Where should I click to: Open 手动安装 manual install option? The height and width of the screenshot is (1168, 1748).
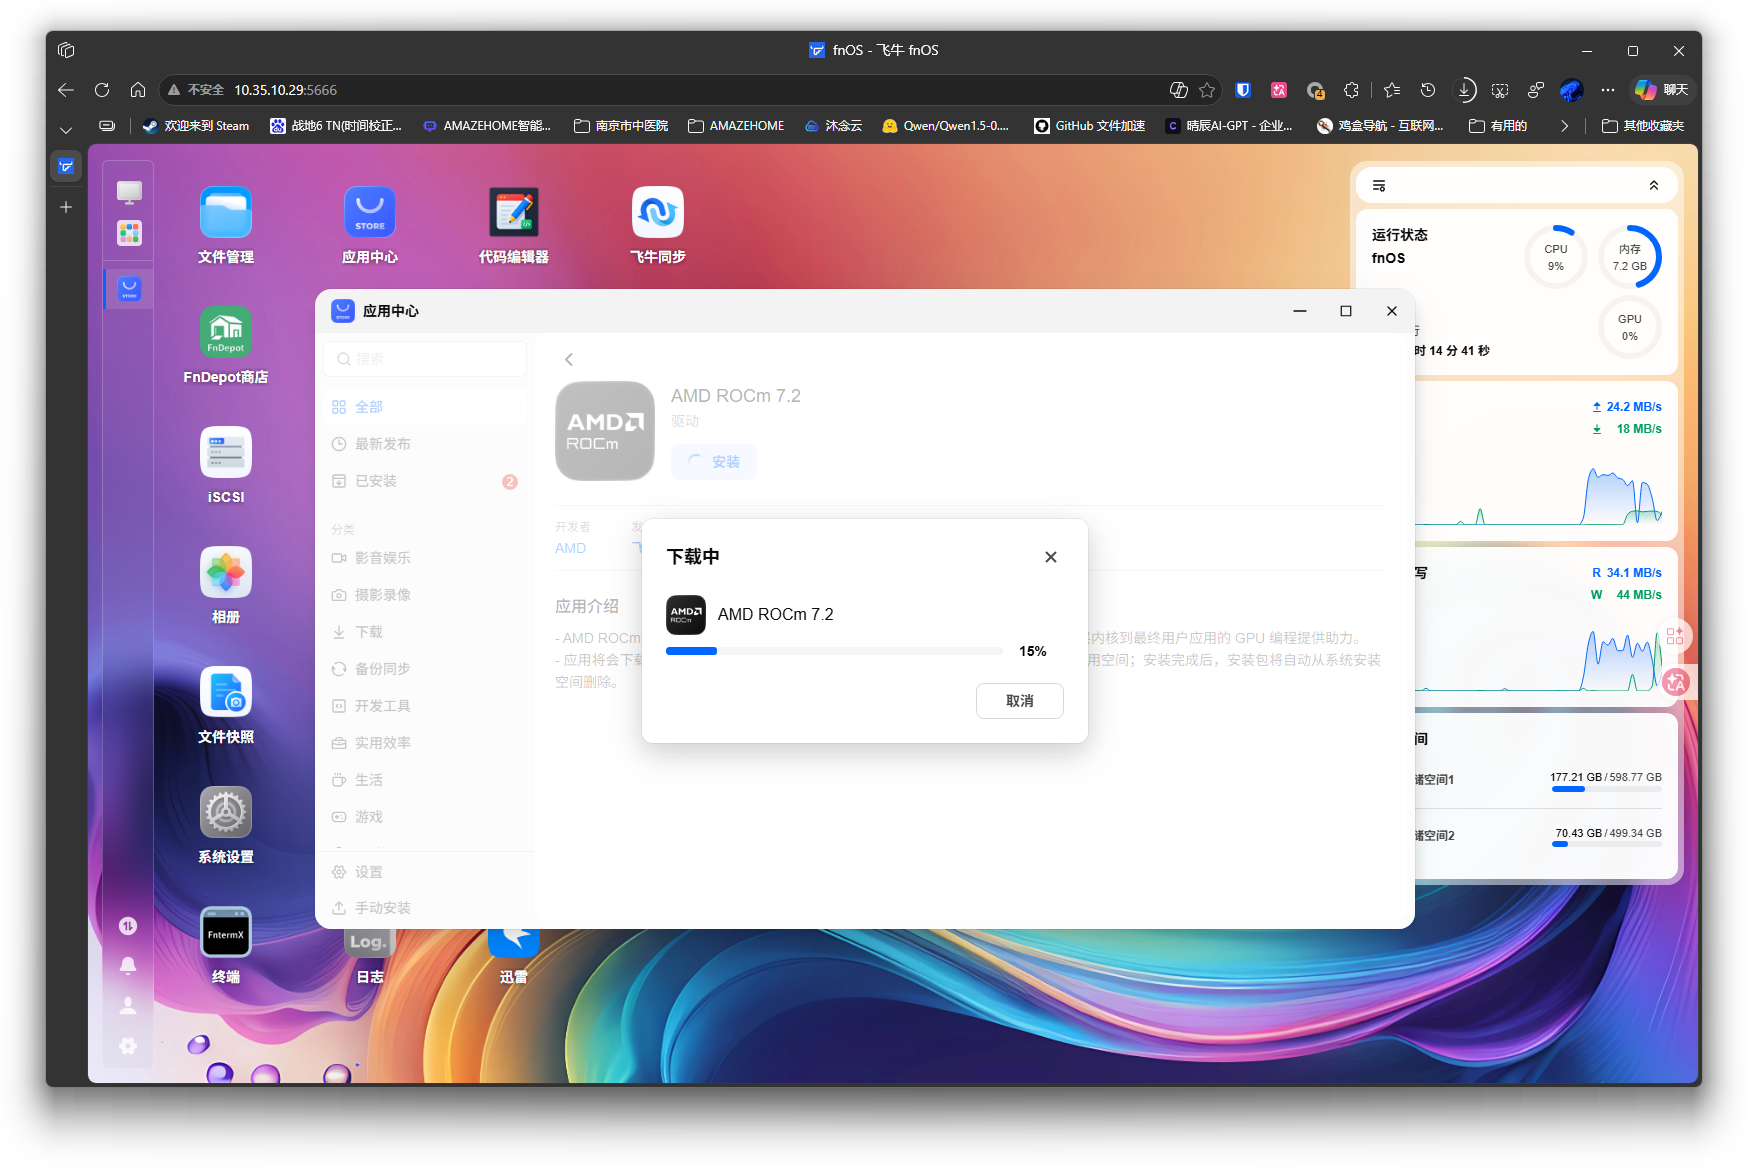tap(425, 908)
